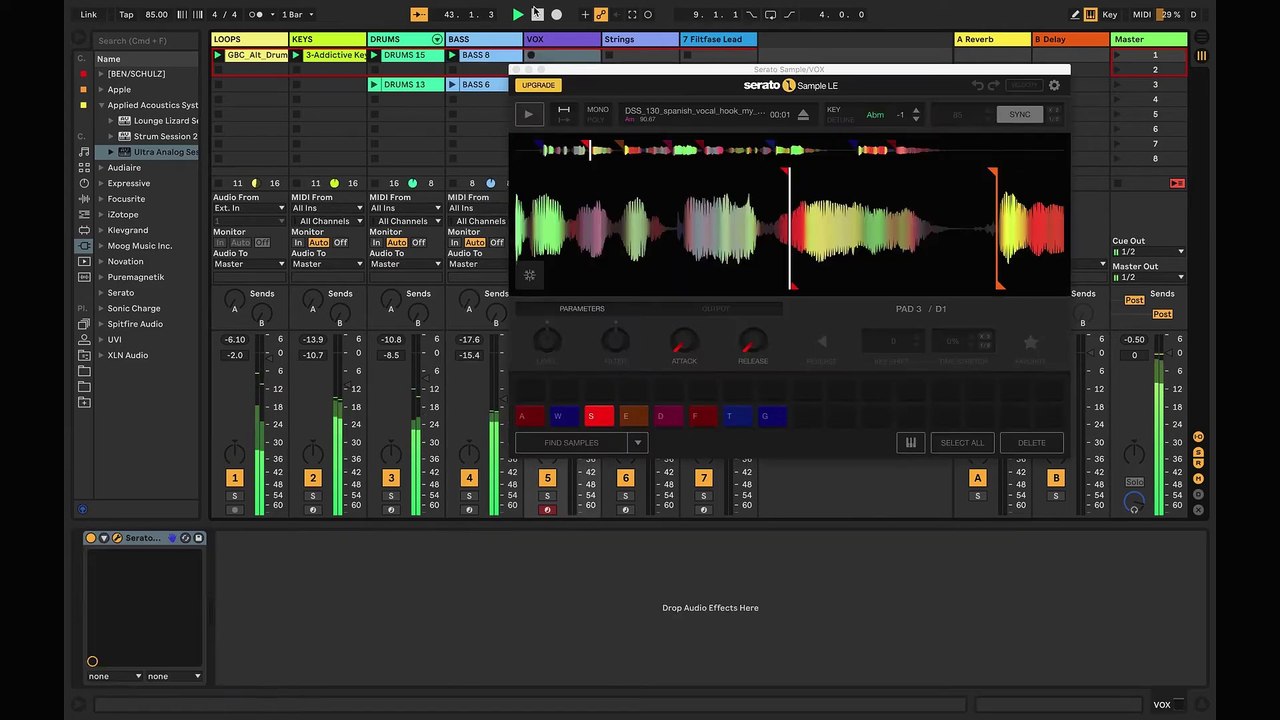Open the quantization 1 Bar dropdown

tap(298, 15)
